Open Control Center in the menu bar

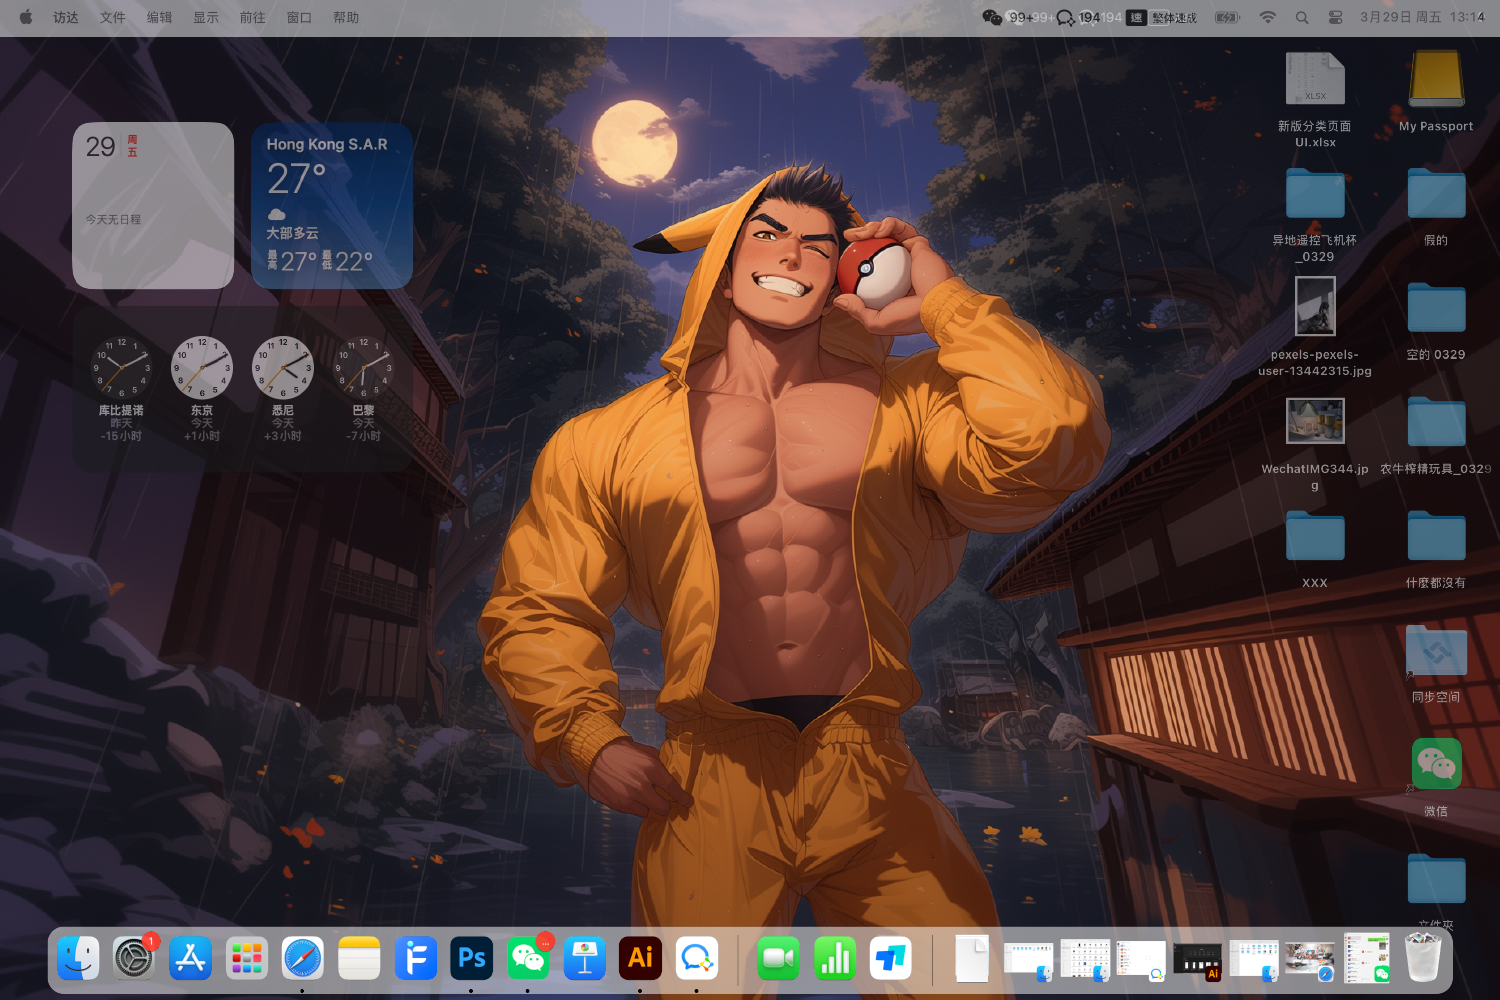[1335, 18]
